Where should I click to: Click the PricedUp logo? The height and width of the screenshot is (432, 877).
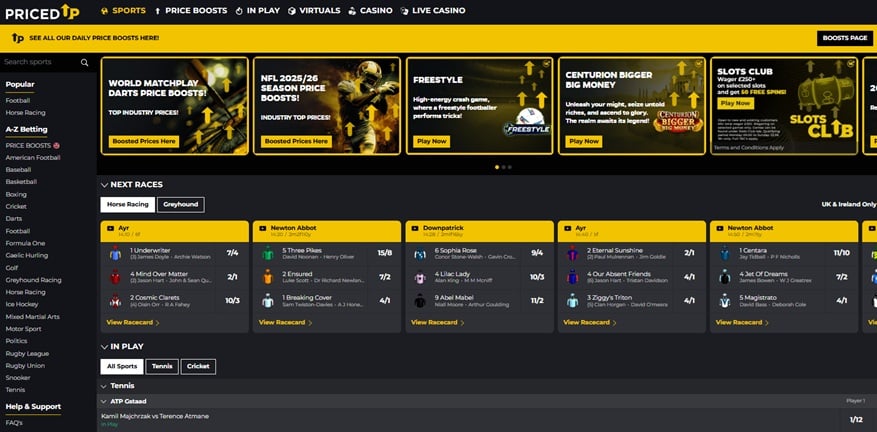pyautogui.click(x=42, y=12)
